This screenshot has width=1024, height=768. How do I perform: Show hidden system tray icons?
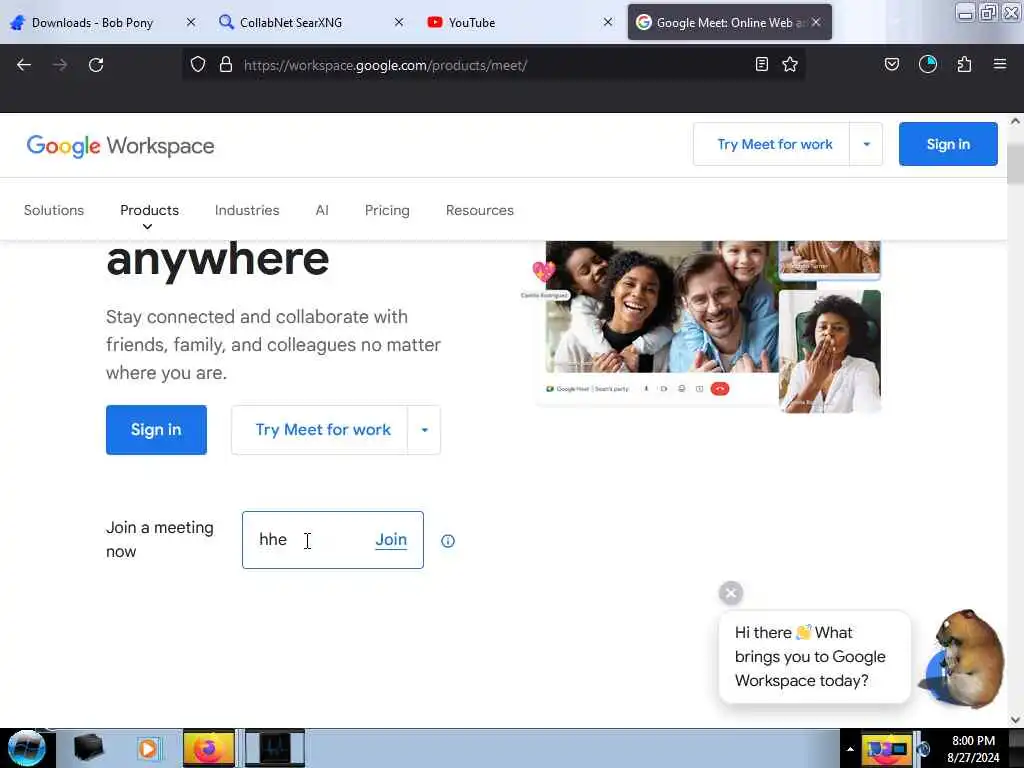[850, 749]
